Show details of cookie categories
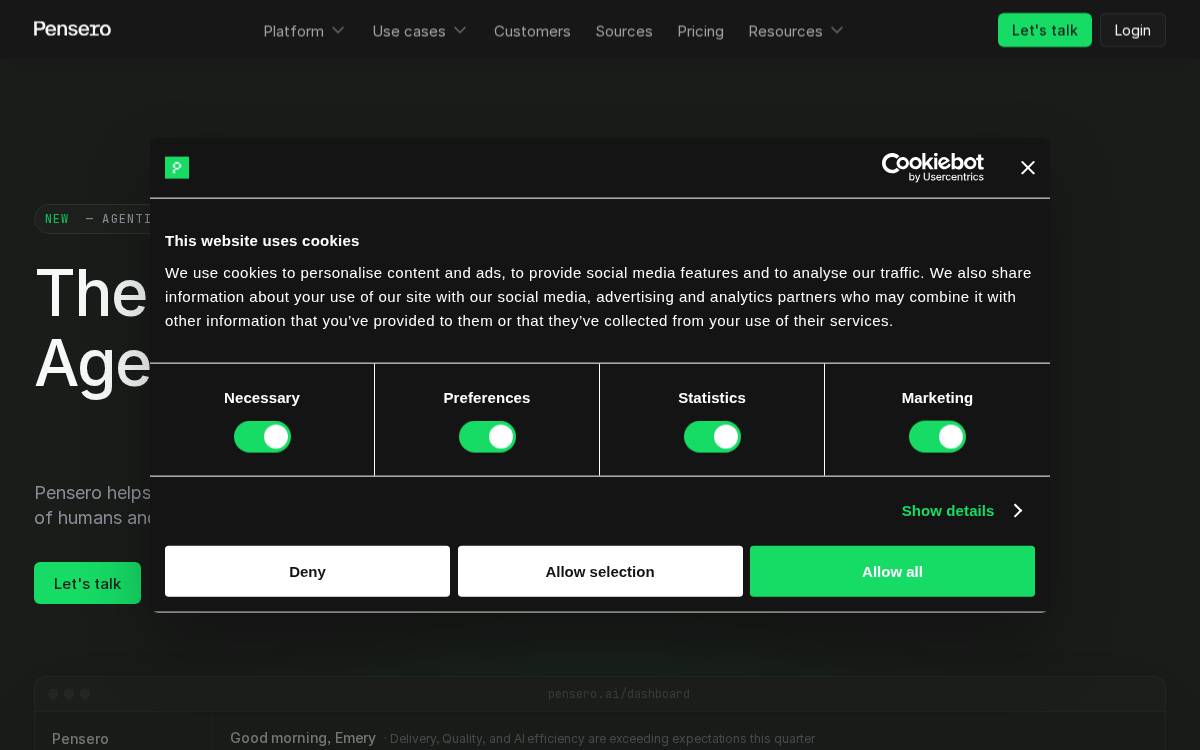1200x750 pixels. [962, 511]
